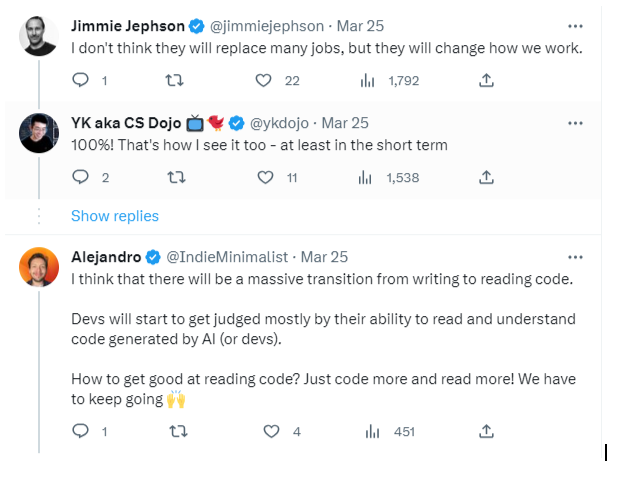Screen dimensions: 635x495
Task: Reply to YK aka CS Dojo's tweet
Action: point(81,177)
